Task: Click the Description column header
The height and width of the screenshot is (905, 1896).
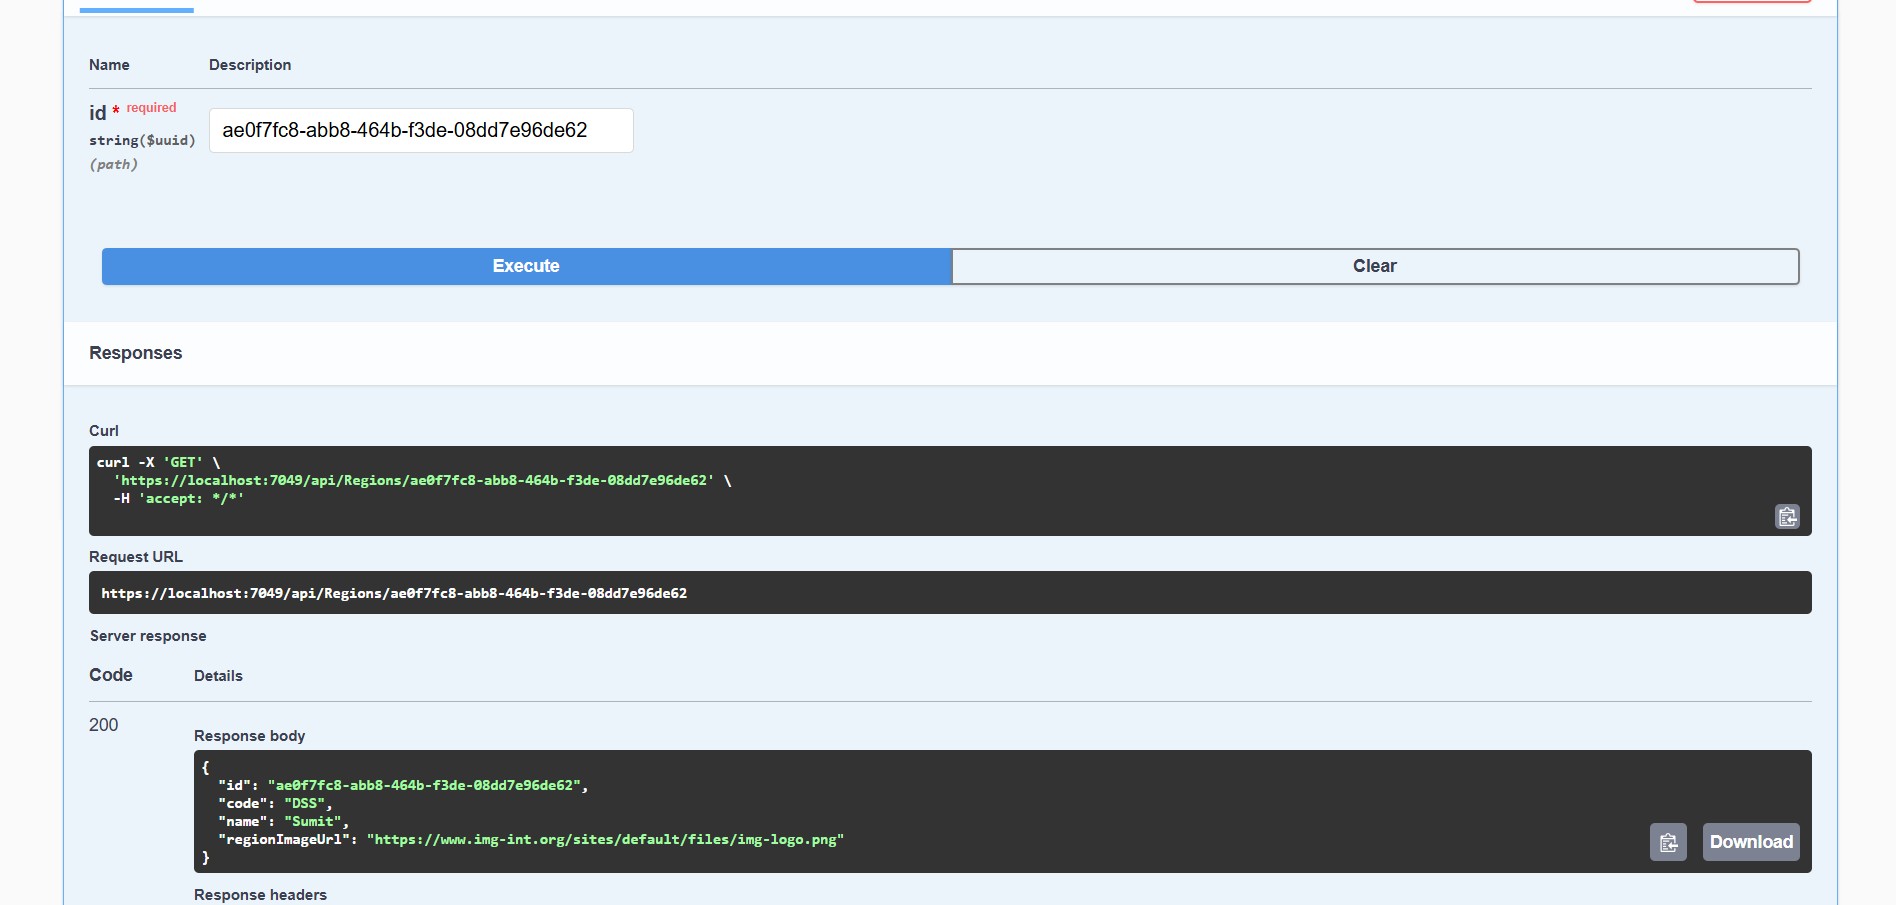Action: click(250, 65)
